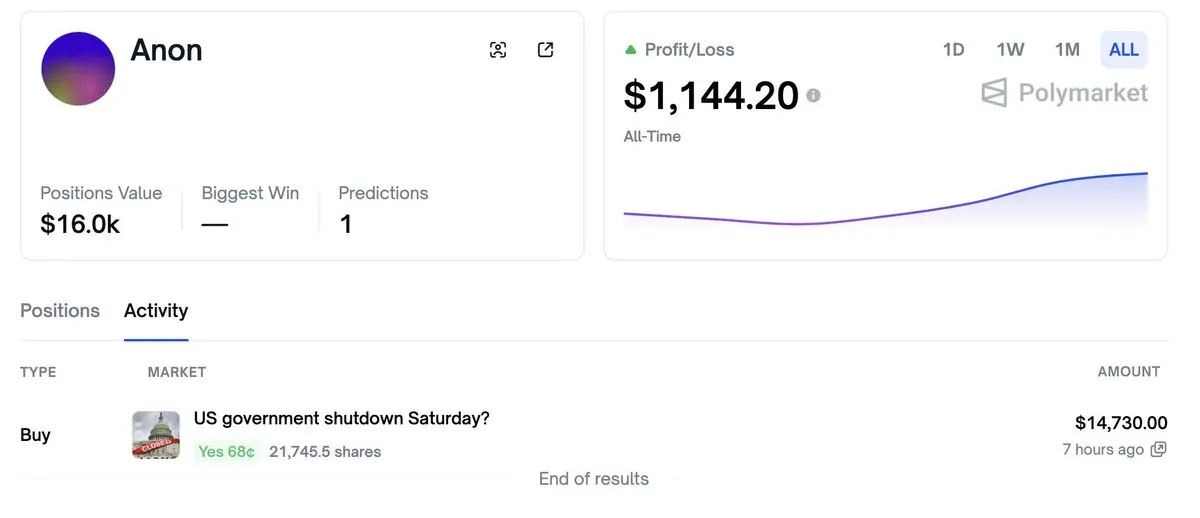The height and width of the screenshot is (518, 1200).
Task: Click the green Profit/Loss triangle icon
Action: pyautogui.click(x=630, y=49)
